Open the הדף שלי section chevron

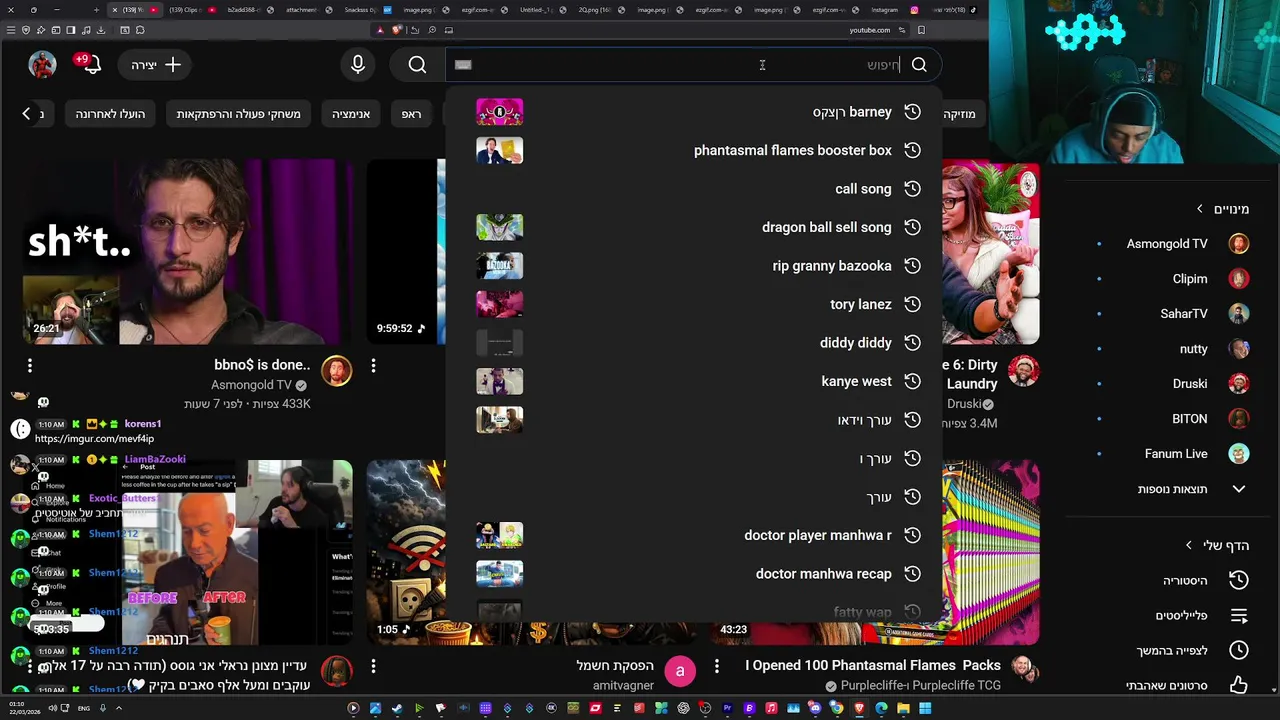1188,545
